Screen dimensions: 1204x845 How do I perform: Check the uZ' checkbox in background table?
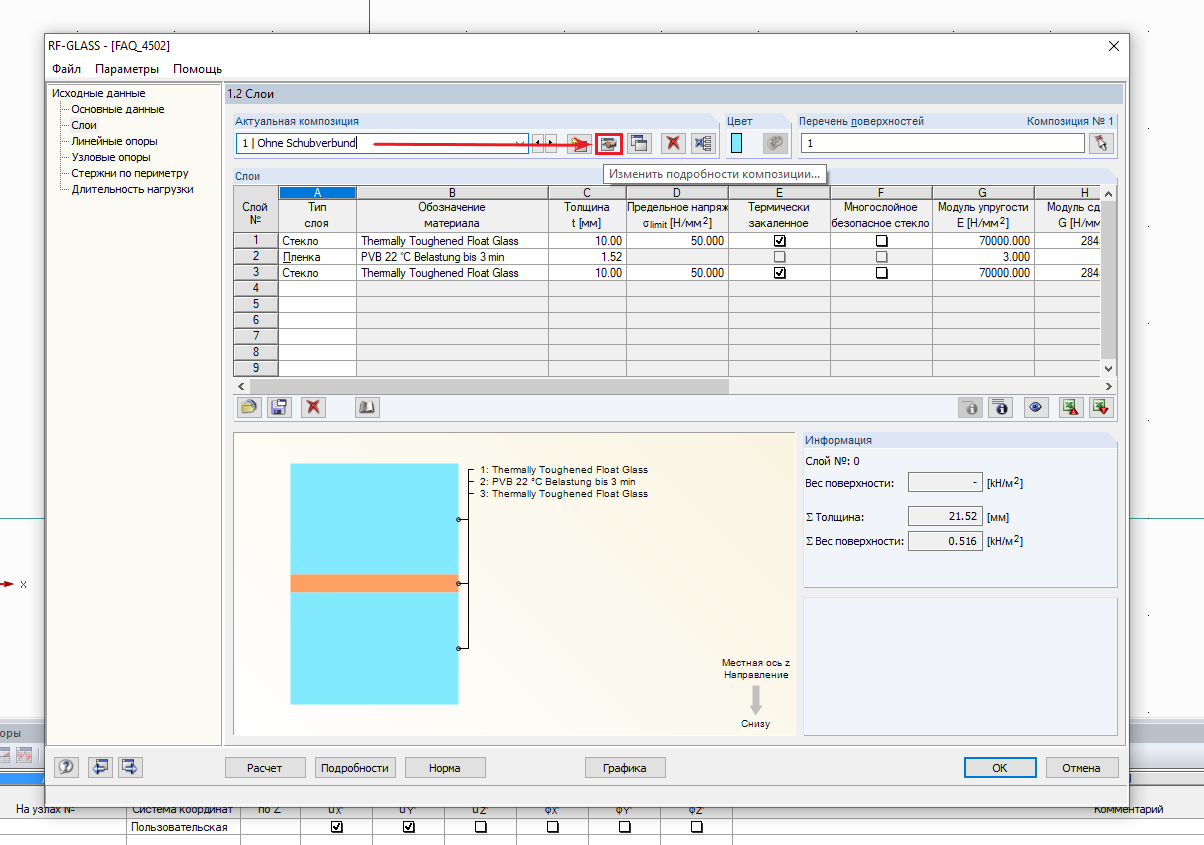tap(481, 827)
